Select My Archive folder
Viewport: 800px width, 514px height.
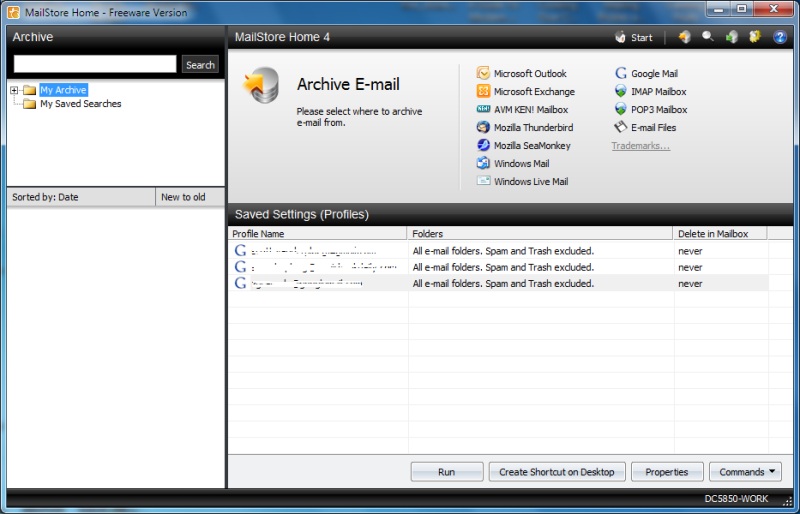click(x=64, y=90)
